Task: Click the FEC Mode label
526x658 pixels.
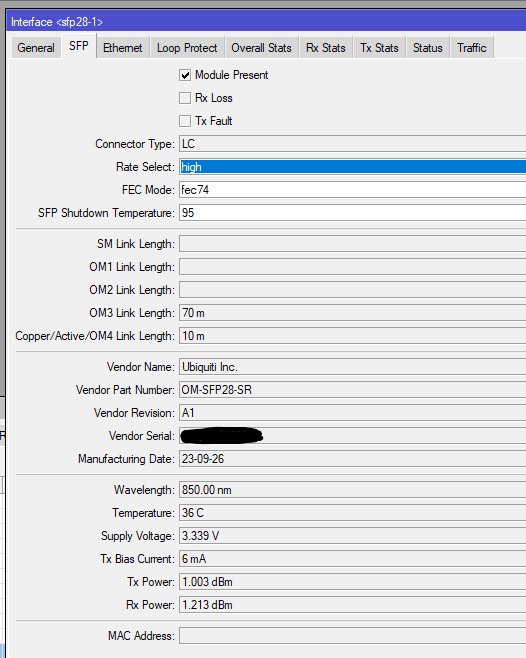Action: (148, 190)
